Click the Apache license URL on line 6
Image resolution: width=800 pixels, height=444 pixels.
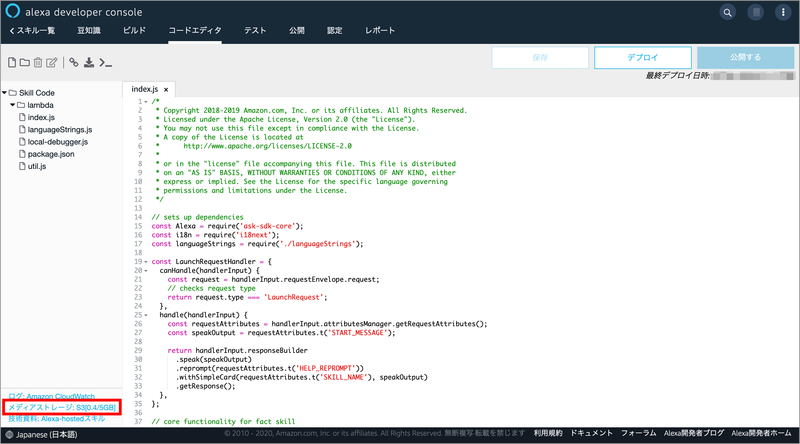click(x=267, y=146)
